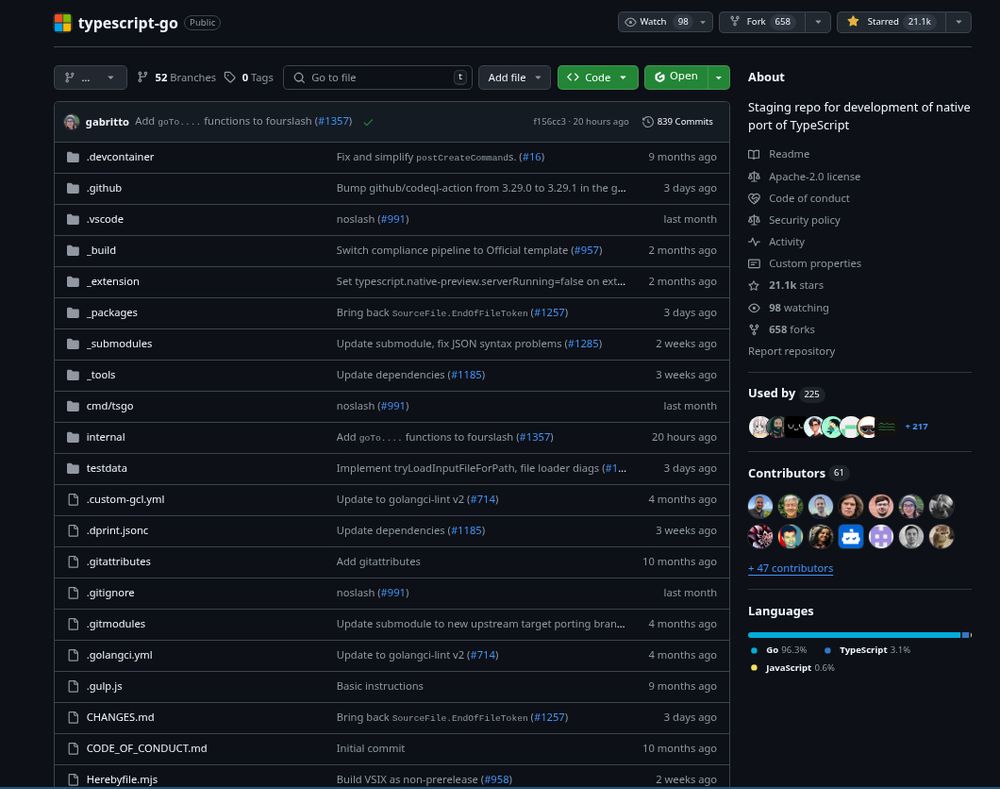Click the folder icon beside internal
The image size is (1000, 789).
[x=73, y=438]
